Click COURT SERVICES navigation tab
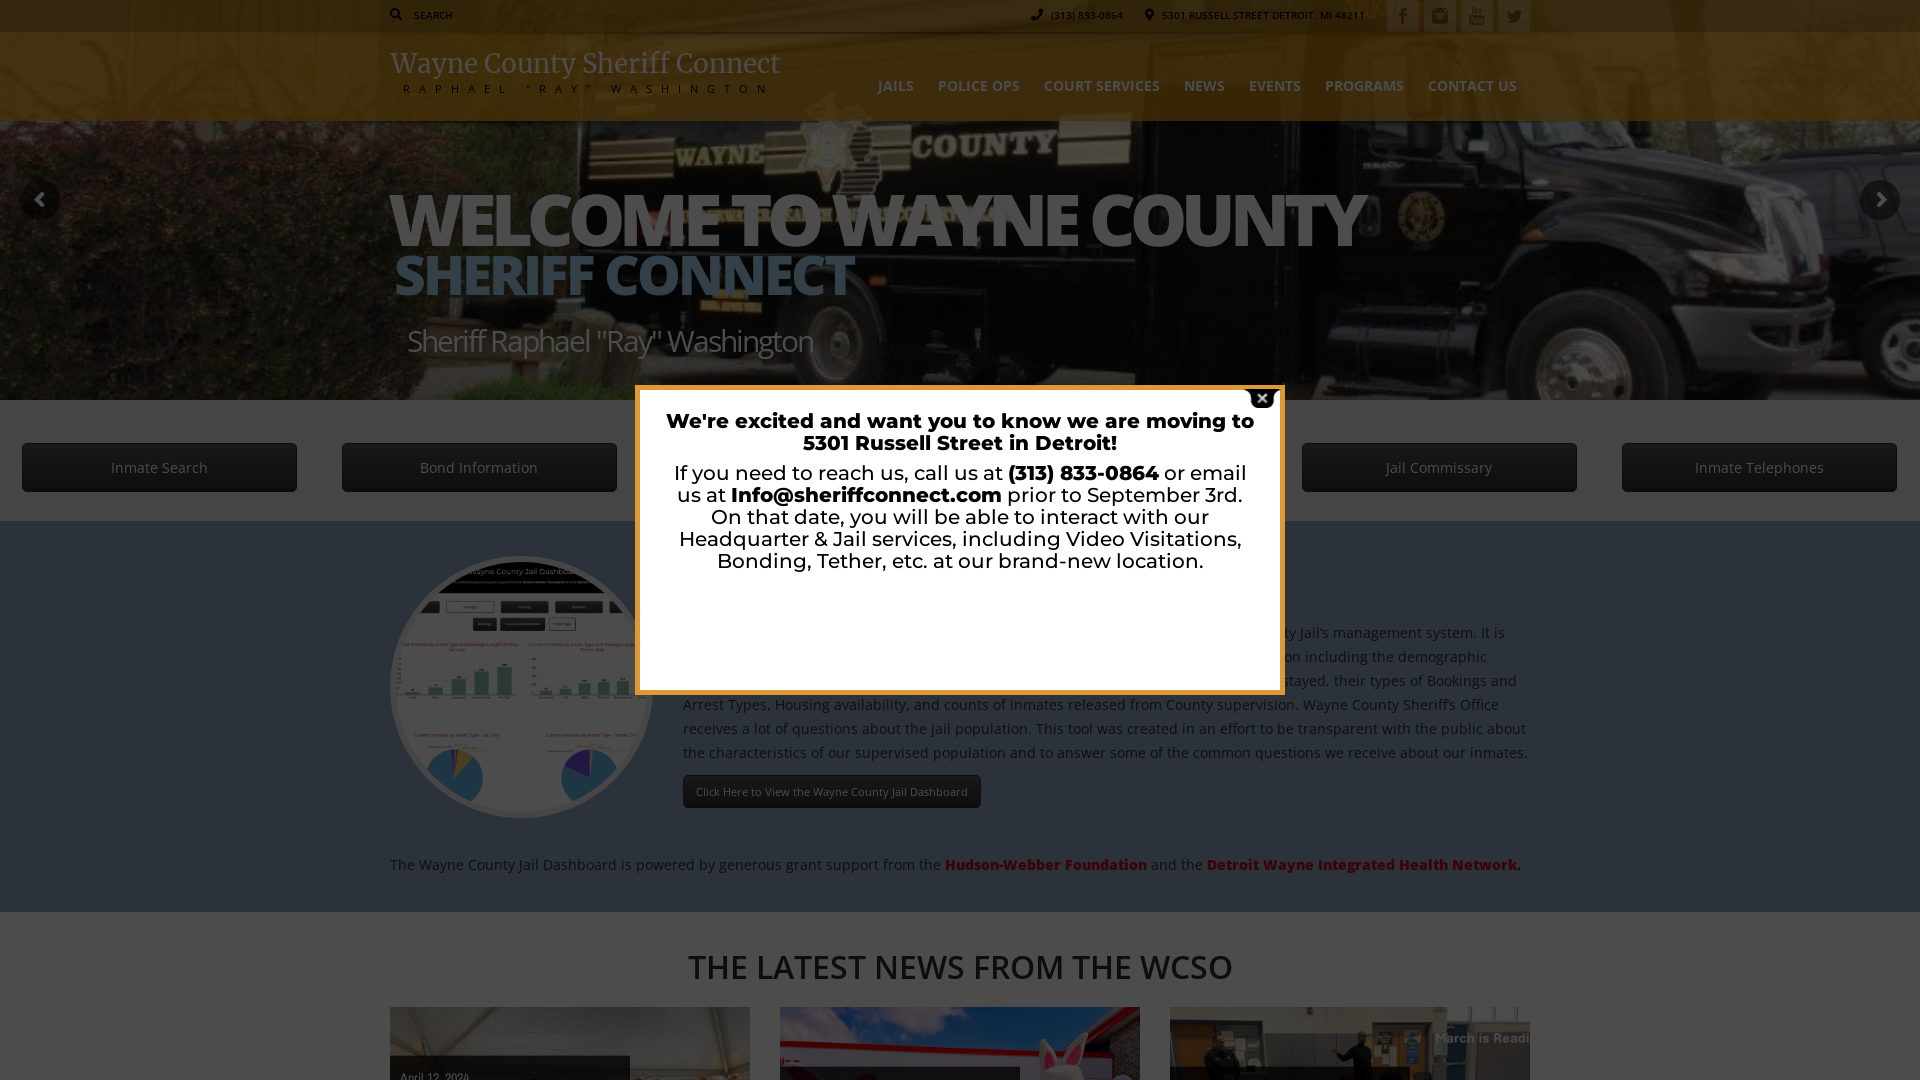Screen dimensions: 1920x1080 click(x=1101, y=86)
